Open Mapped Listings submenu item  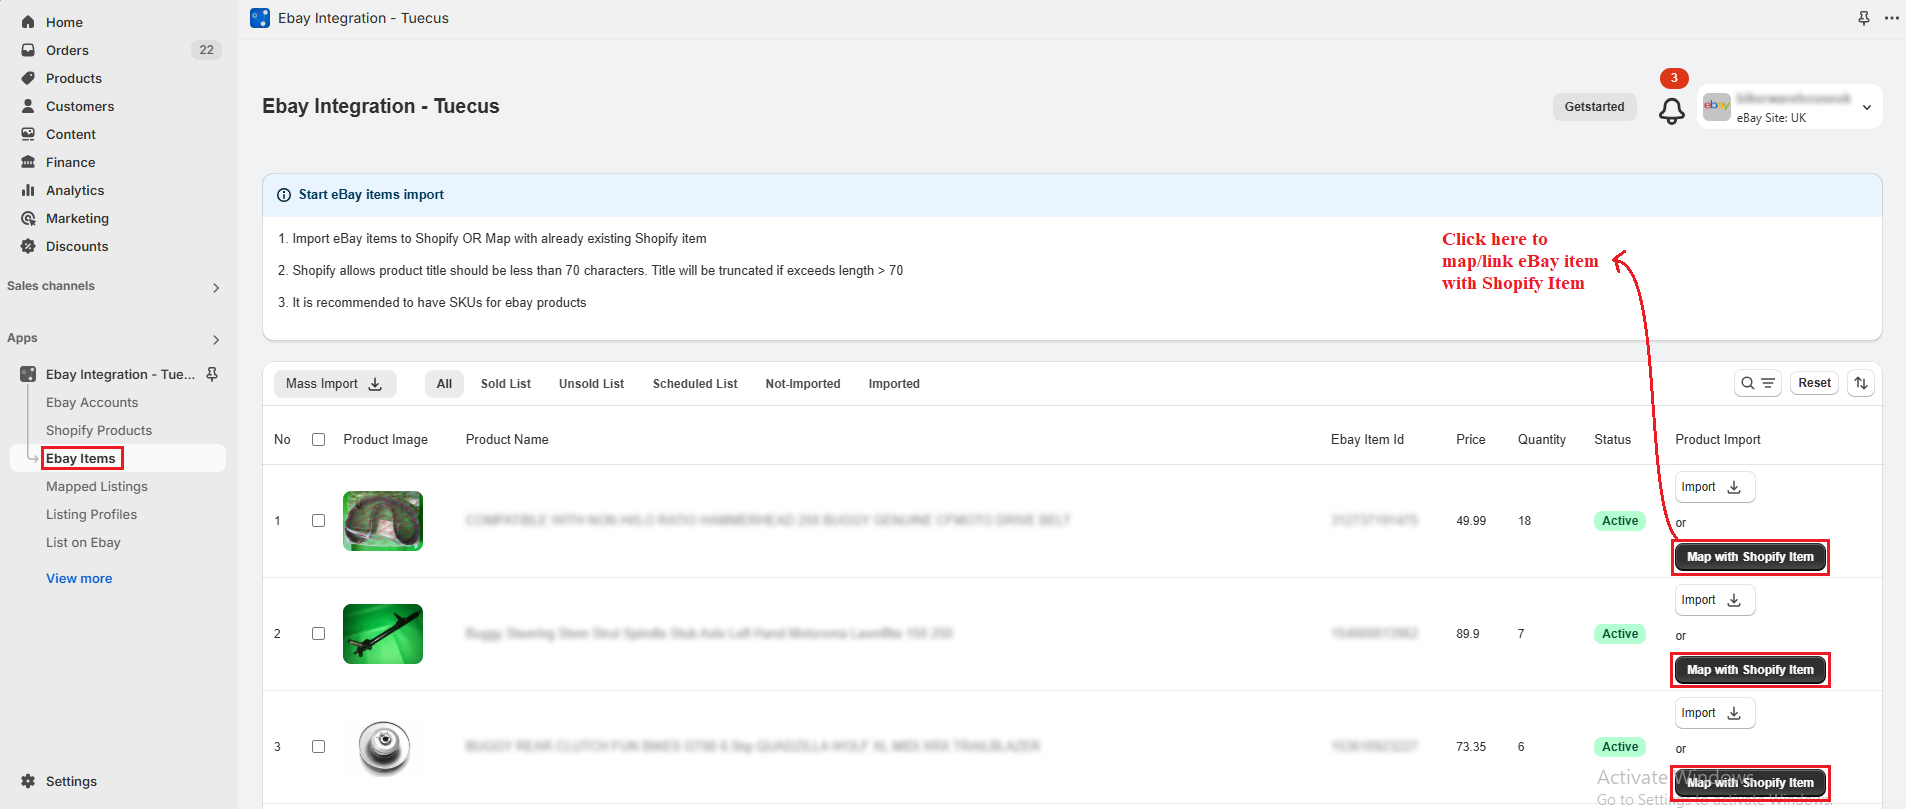(x=96, y=486)
